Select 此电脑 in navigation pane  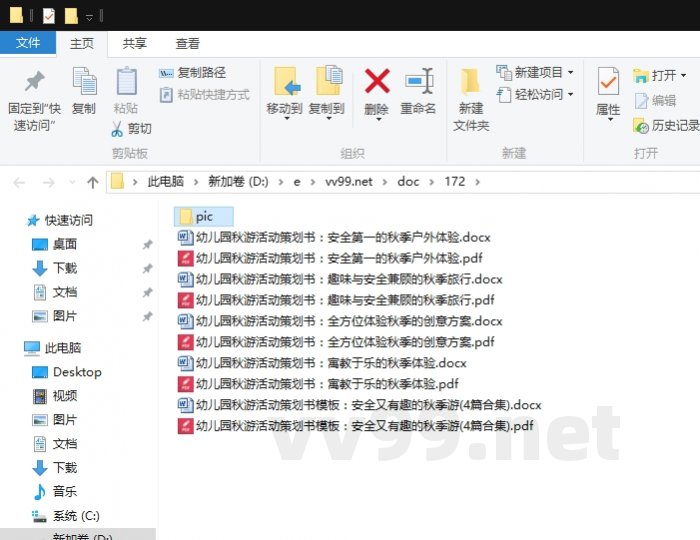53,348
